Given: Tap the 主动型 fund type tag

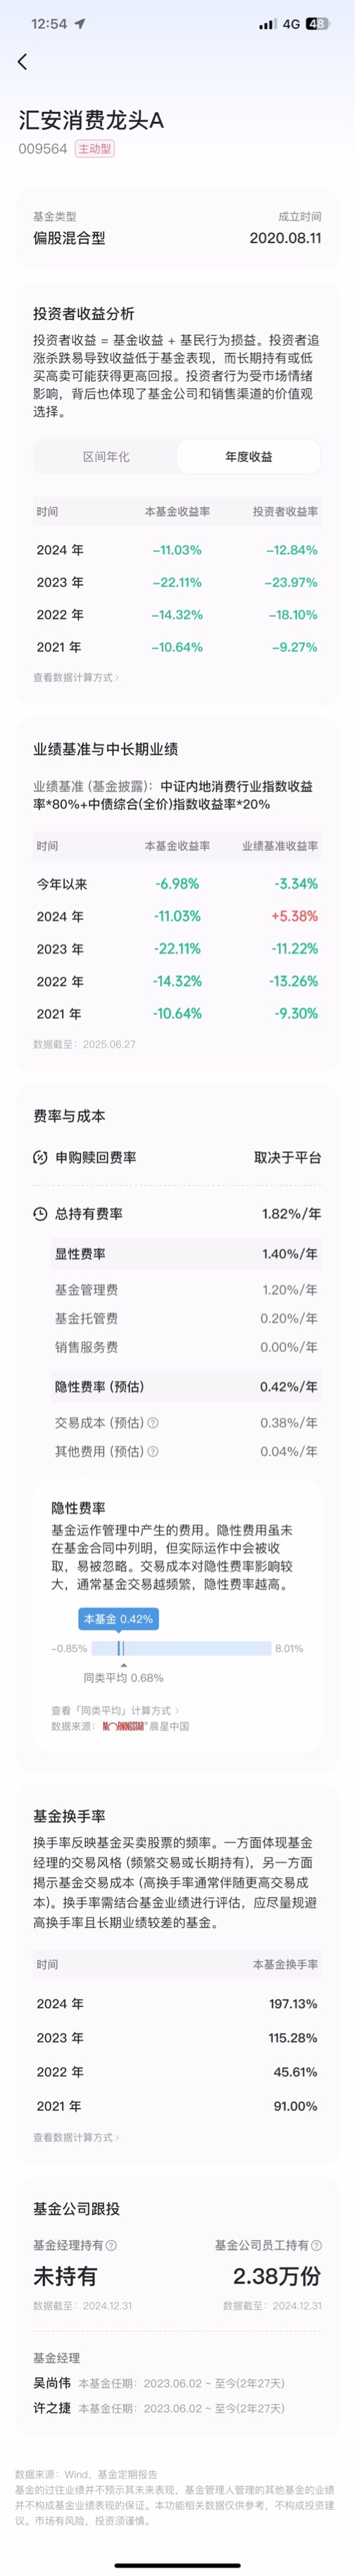Looking at the screenshot, I should (94, 149).
